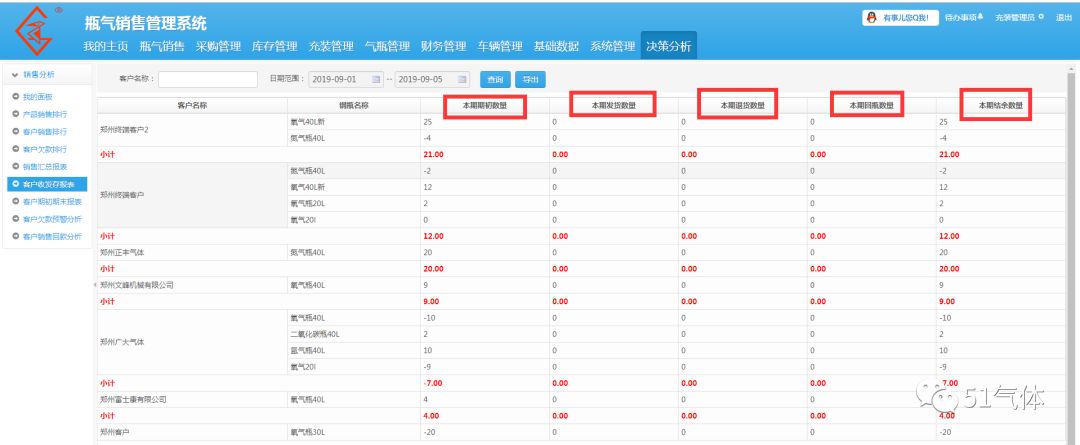1080x445 pixels.
Task: Click the start date field 2019-09-01
Action: (x=346, y=79)
